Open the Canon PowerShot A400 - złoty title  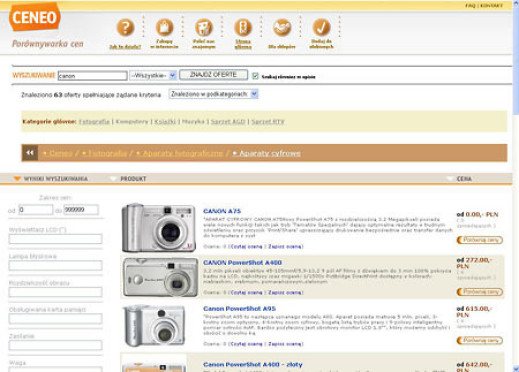click(253, 365)
